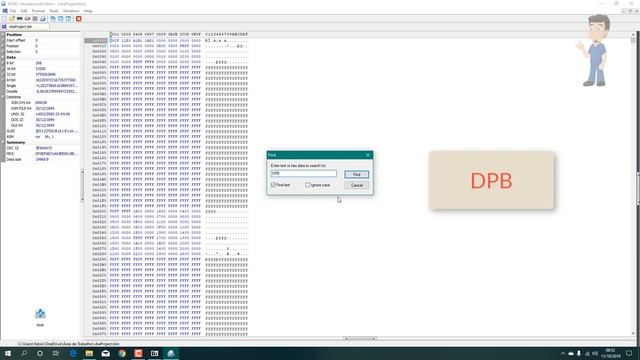Viewport: 640px width, 360px height.
Task: Select the 64 bit value row
Action: coord(43,80)
